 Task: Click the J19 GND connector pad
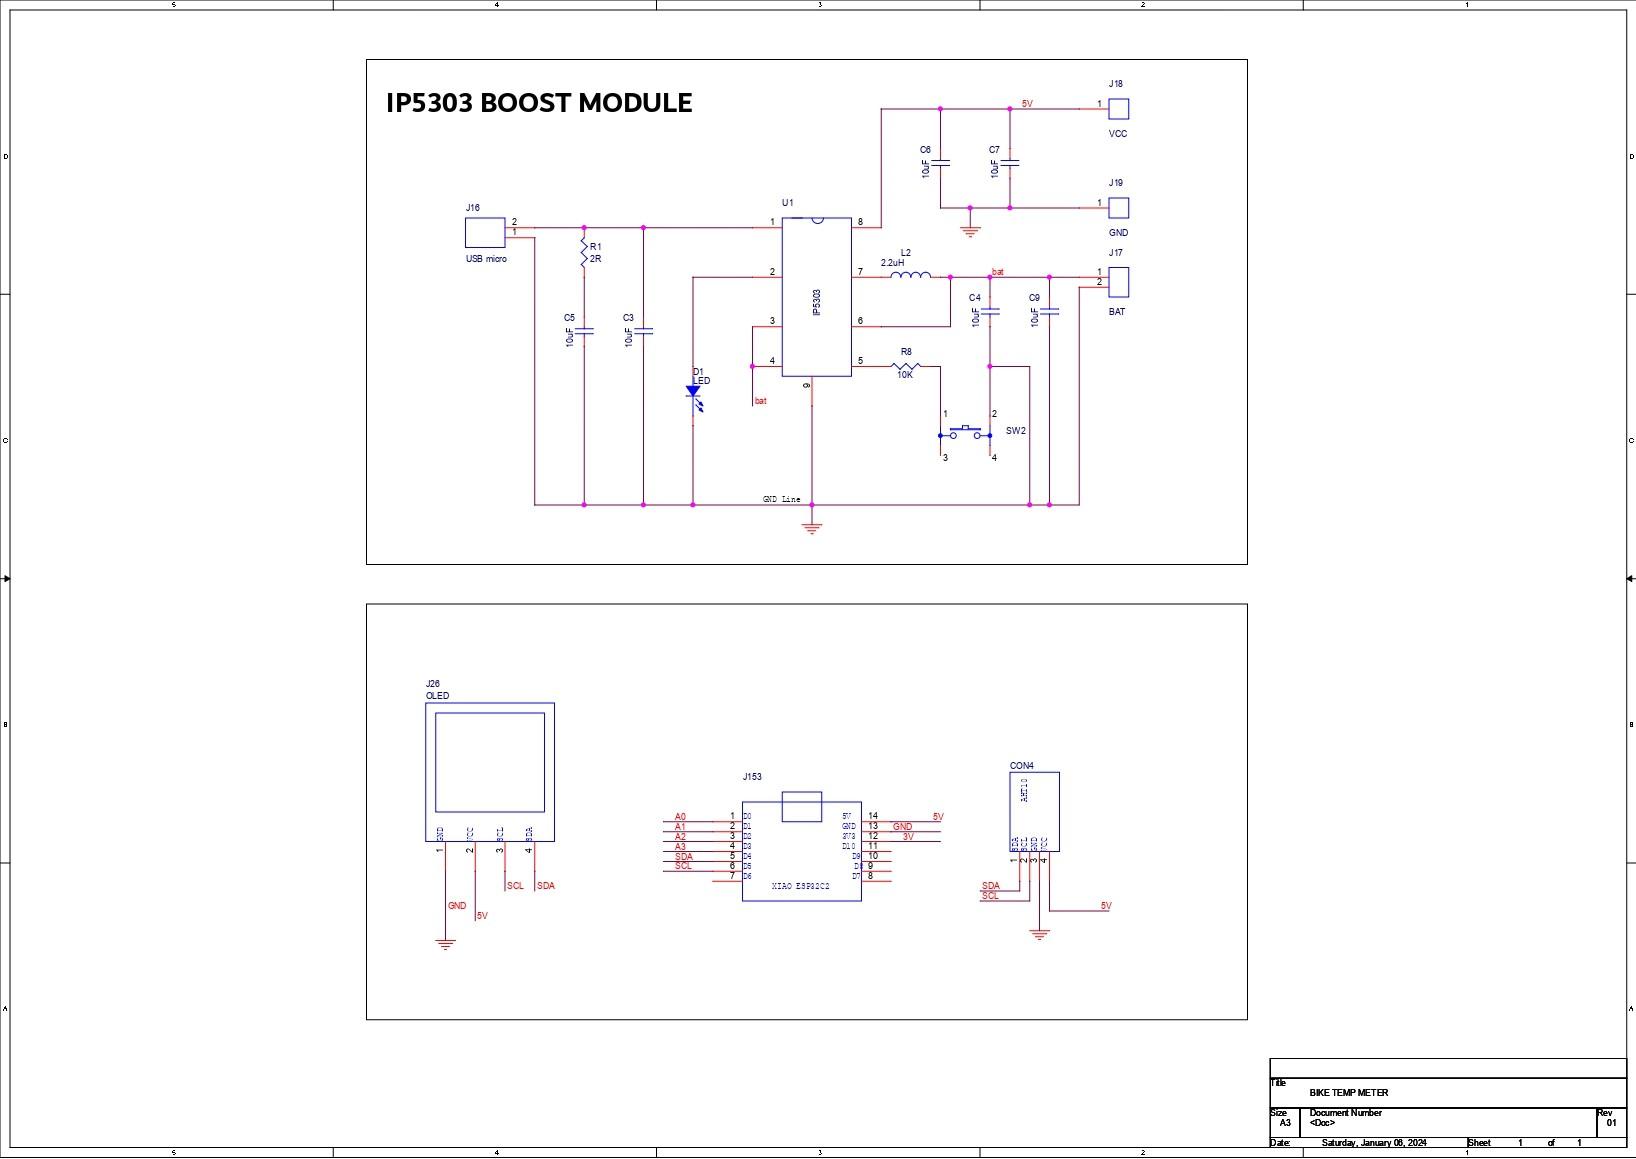click(1119, 207)
